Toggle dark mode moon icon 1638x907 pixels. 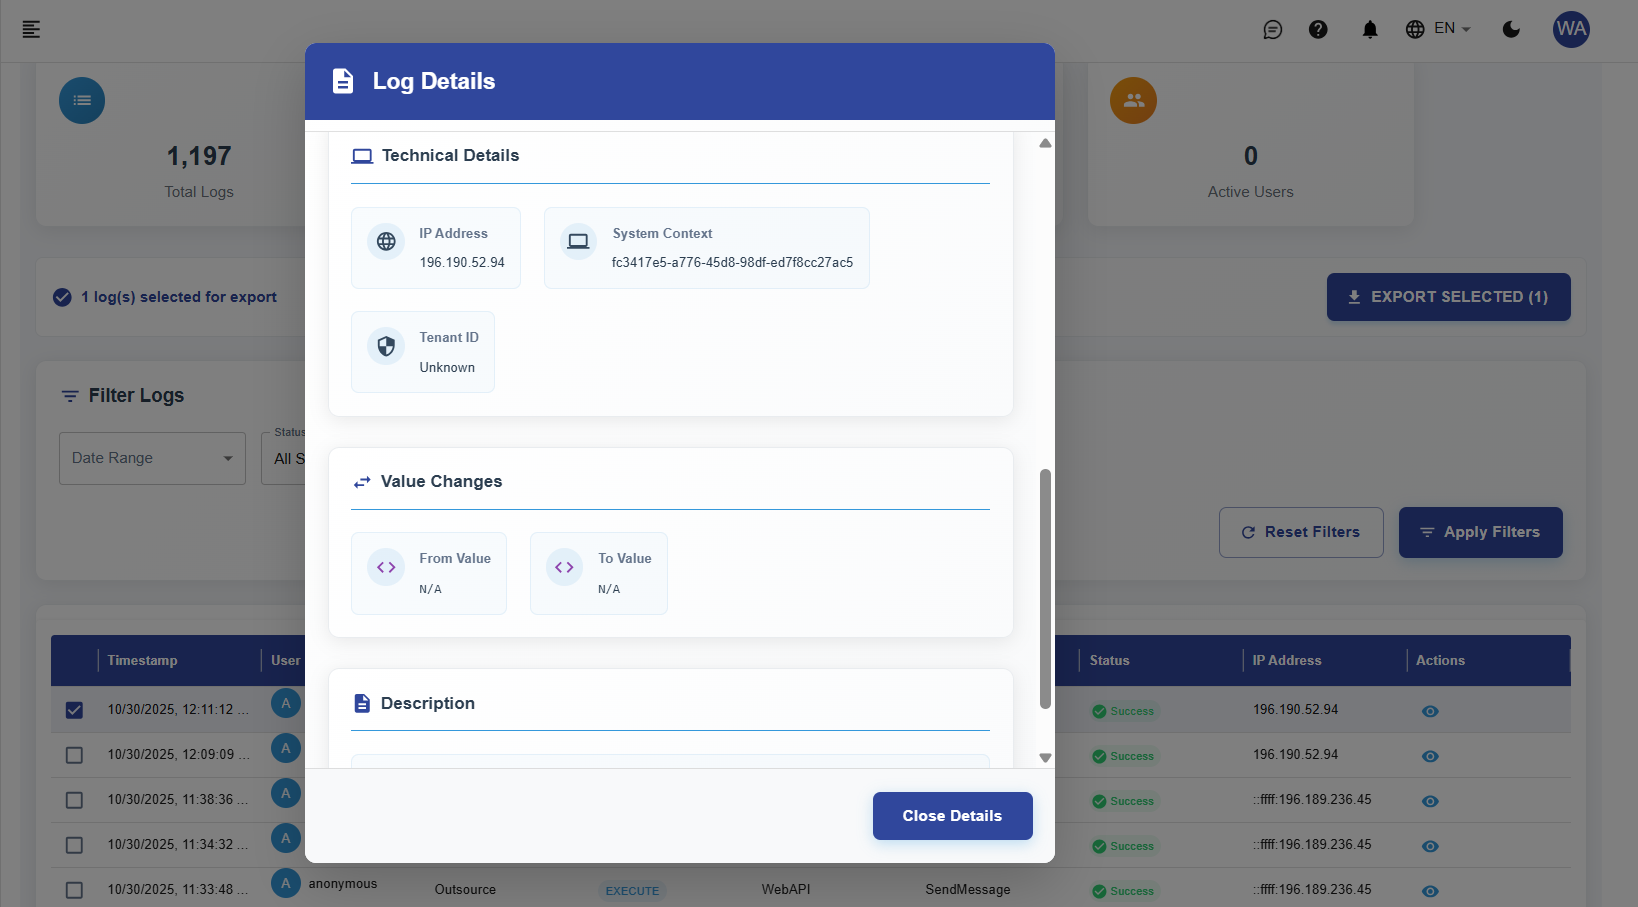pos(1511,29)
